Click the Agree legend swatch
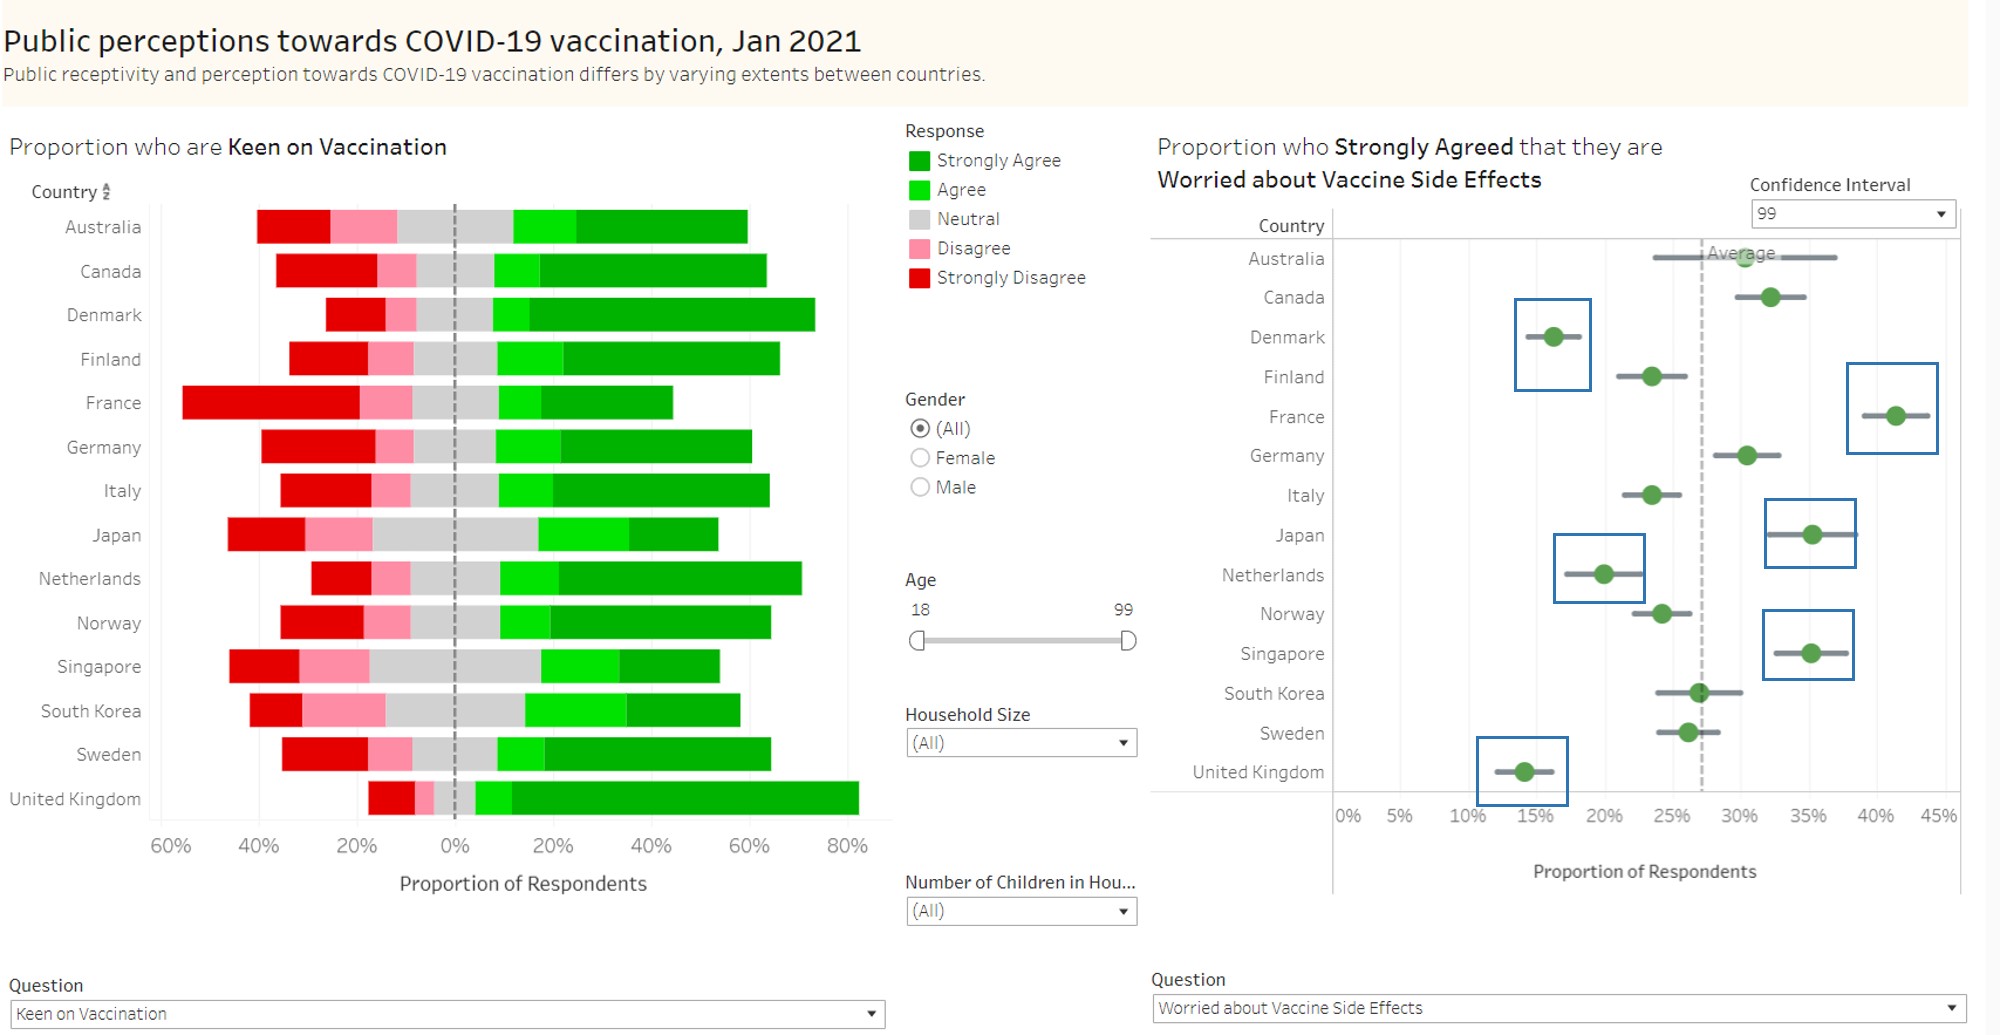Screen dimensions: 2000x1035 [919, 189]
